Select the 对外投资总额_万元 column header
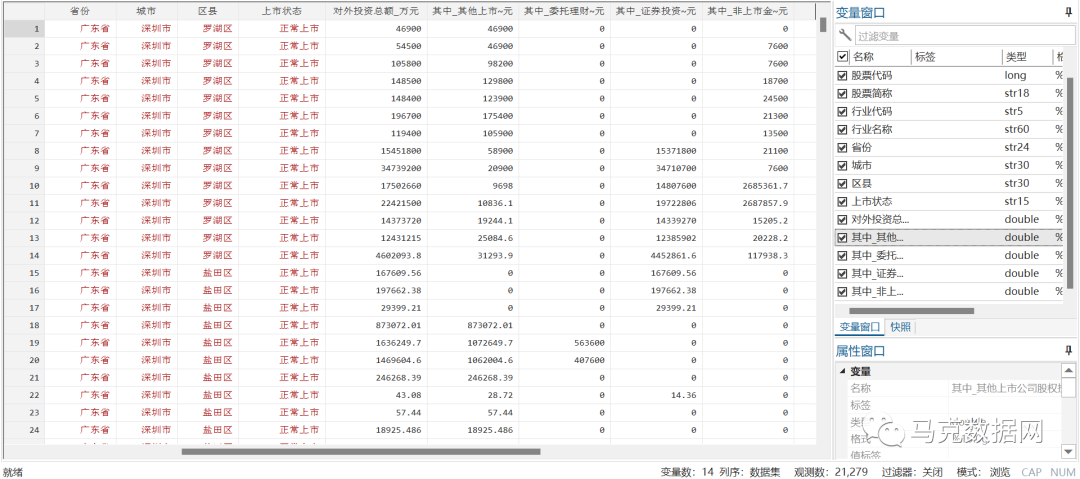 (x=376, y=12)
